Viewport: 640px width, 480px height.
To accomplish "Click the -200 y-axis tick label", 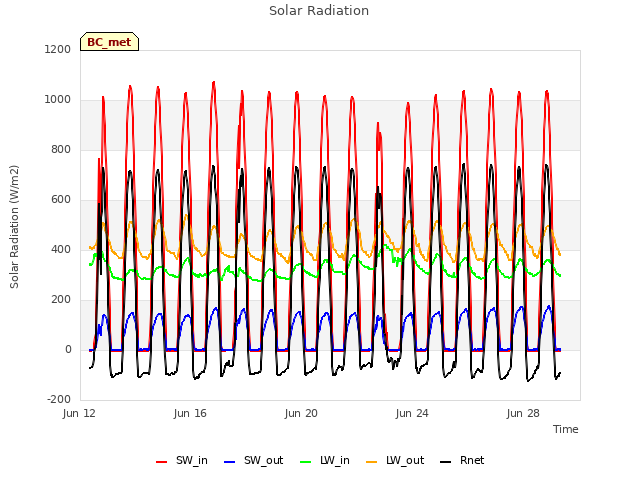I will (59, 399).
